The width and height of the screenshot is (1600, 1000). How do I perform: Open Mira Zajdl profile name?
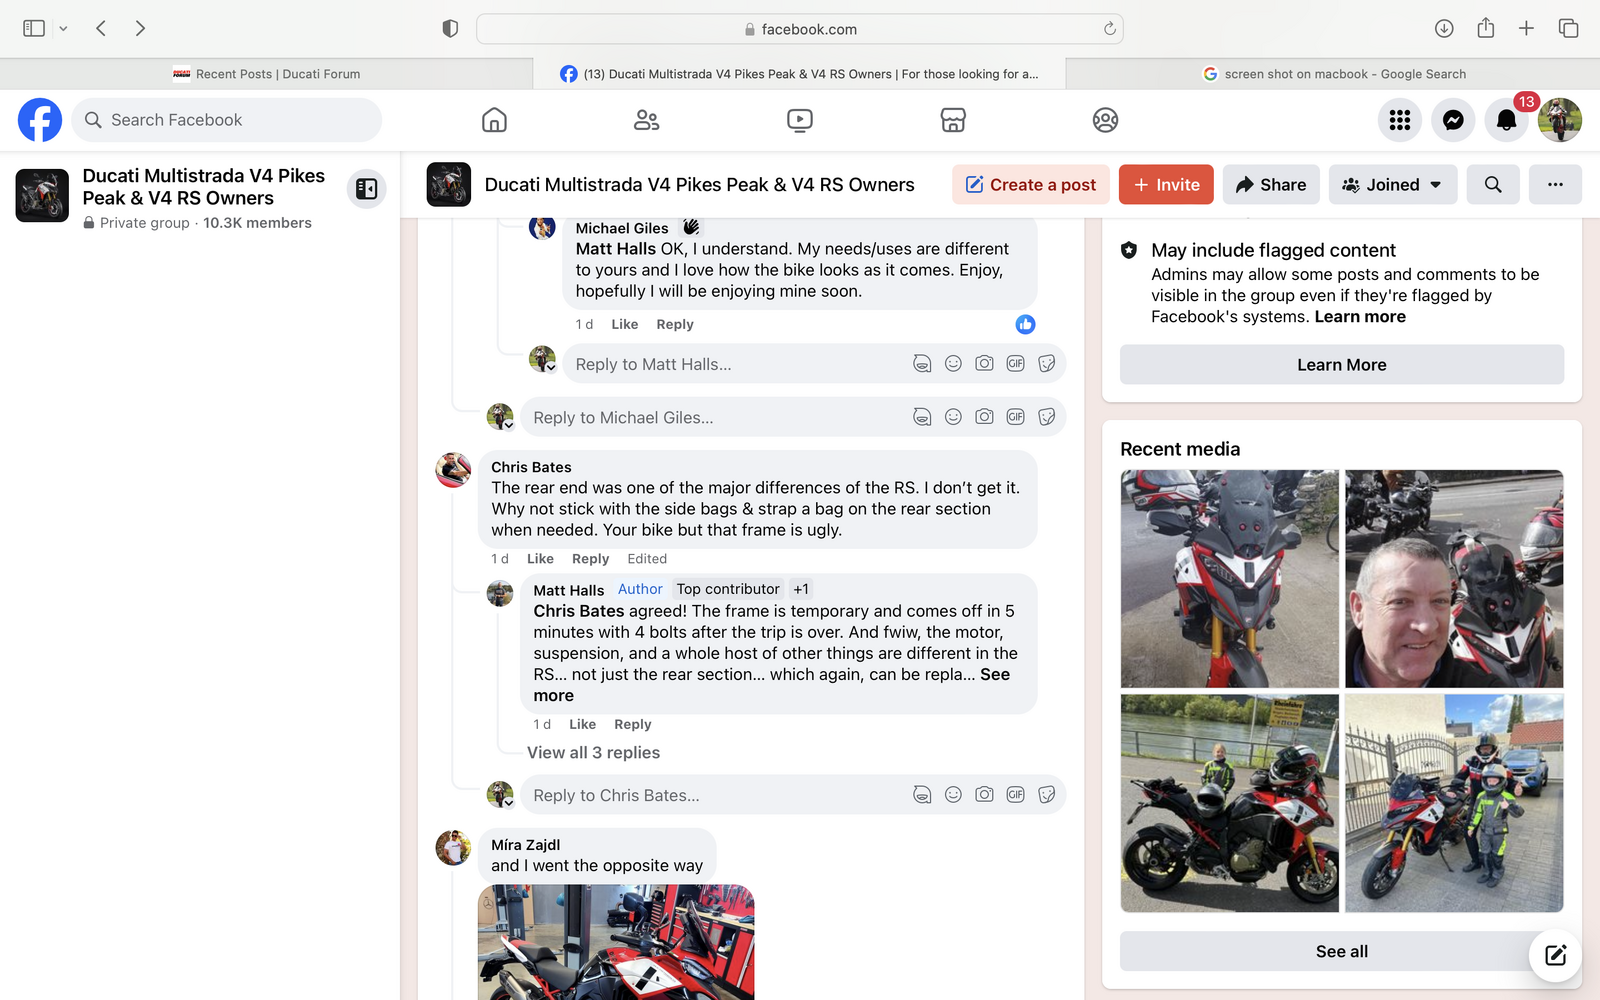[x=525, y=845]
